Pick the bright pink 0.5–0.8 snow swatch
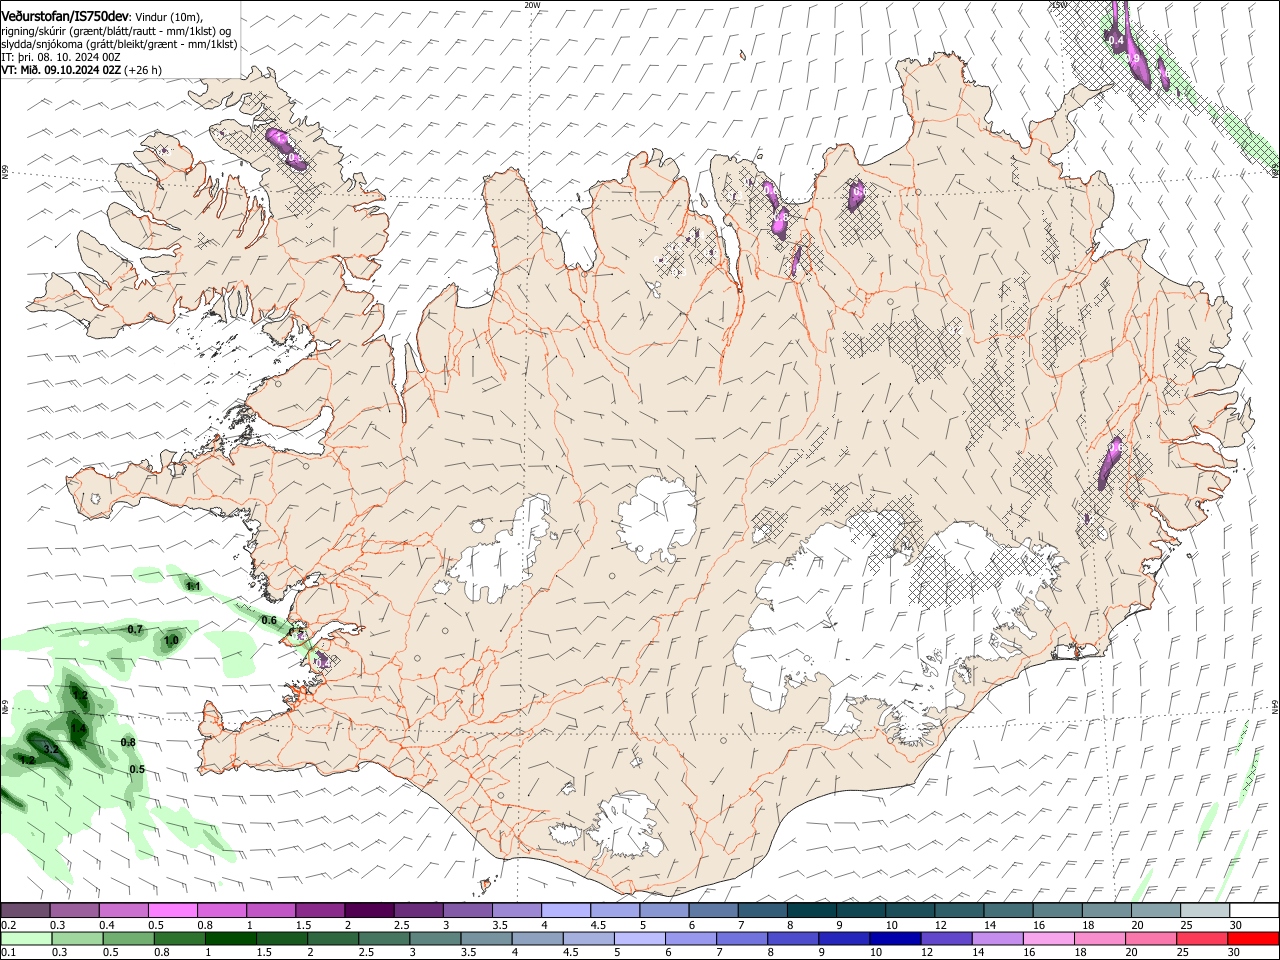This screenshot has height=960, width=1280. [x=172, y=911]
